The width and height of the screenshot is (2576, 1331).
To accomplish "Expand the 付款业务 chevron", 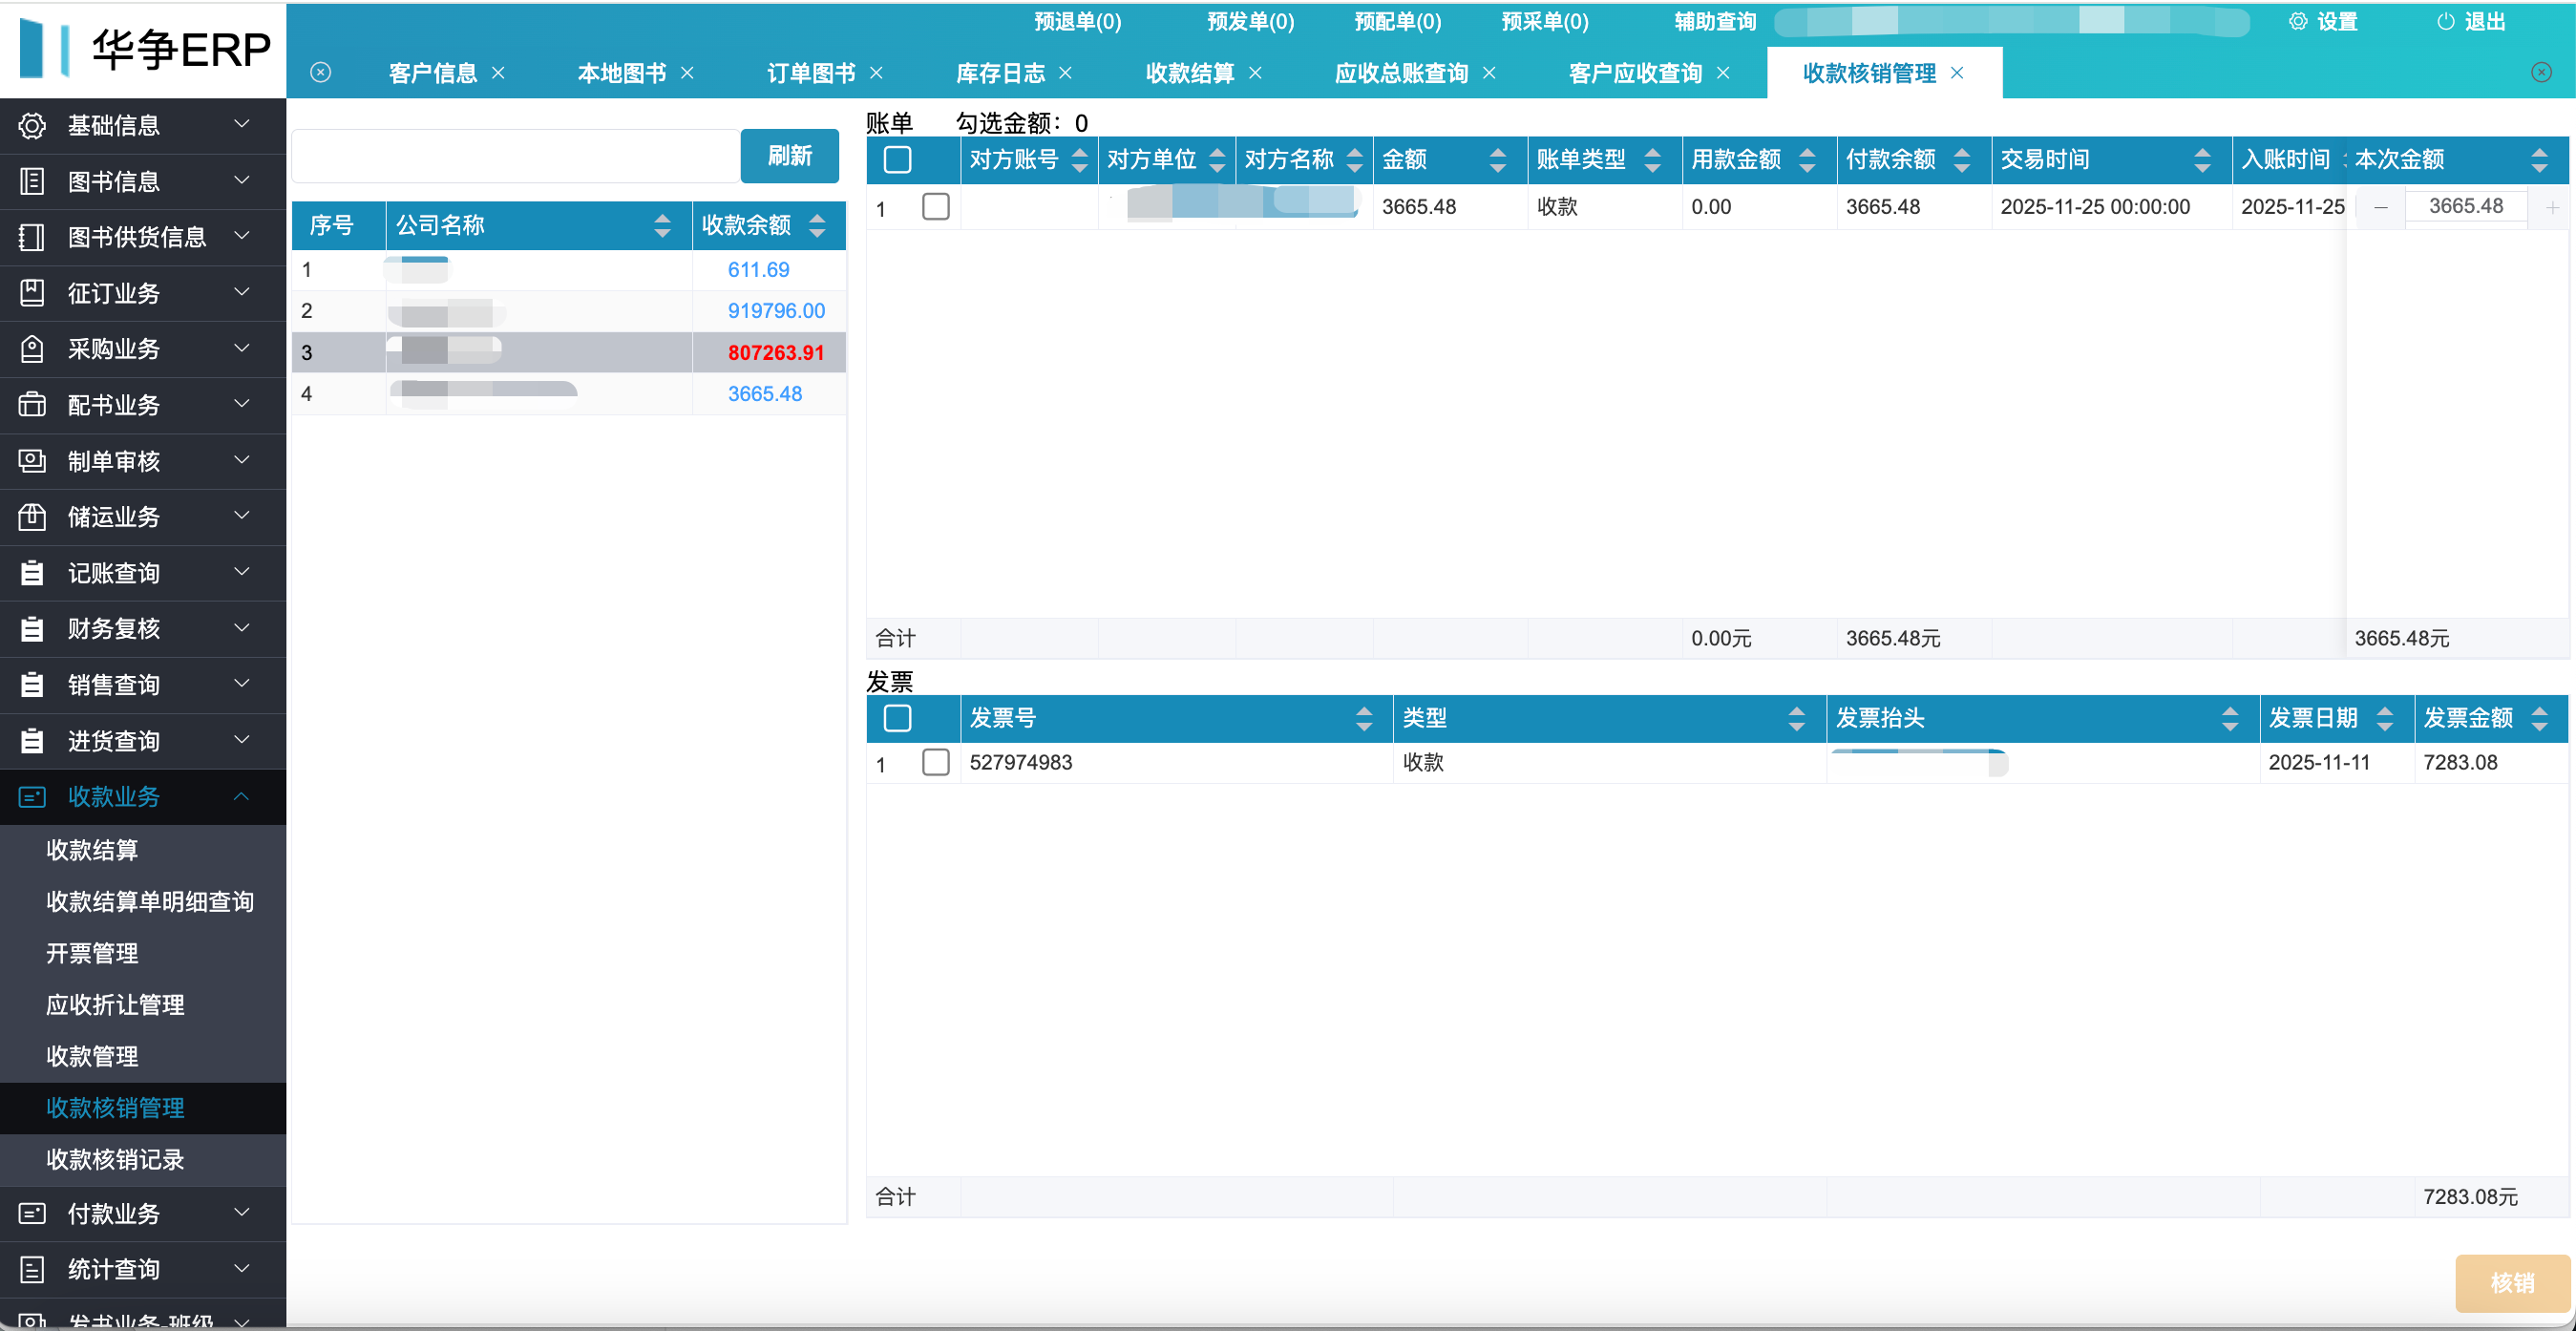I will tap(241, 1212).
